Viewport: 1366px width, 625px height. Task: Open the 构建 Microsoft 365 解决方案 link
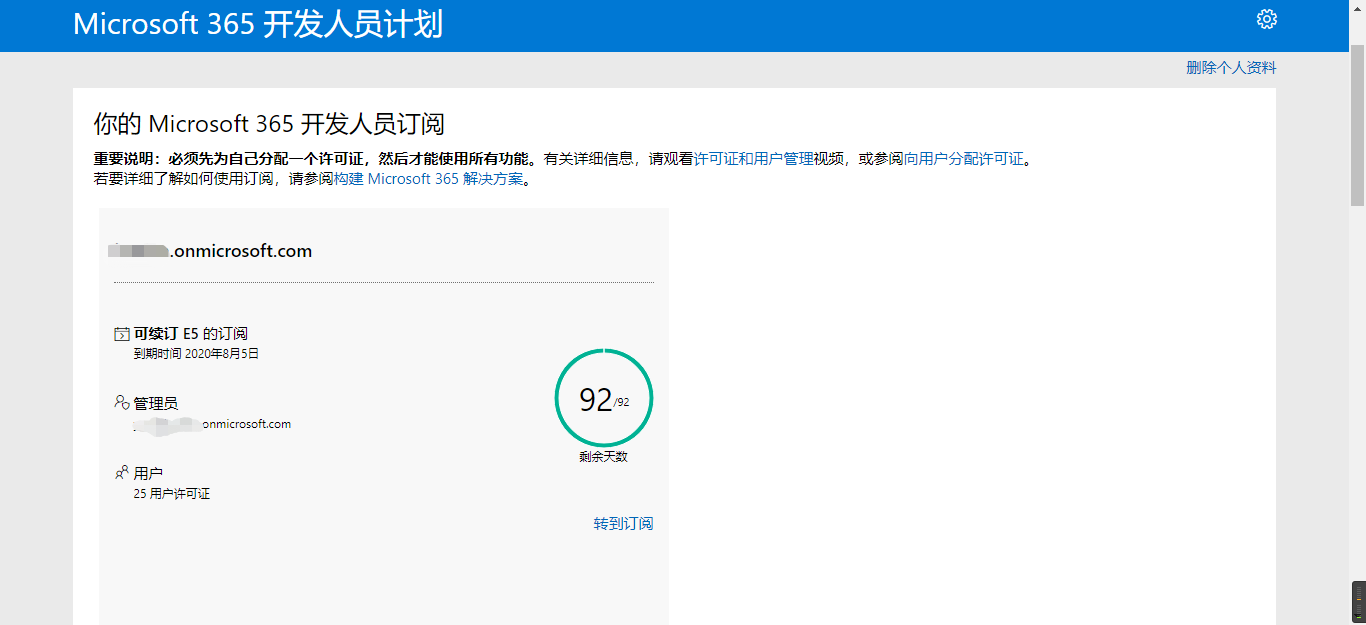[428, 179]
